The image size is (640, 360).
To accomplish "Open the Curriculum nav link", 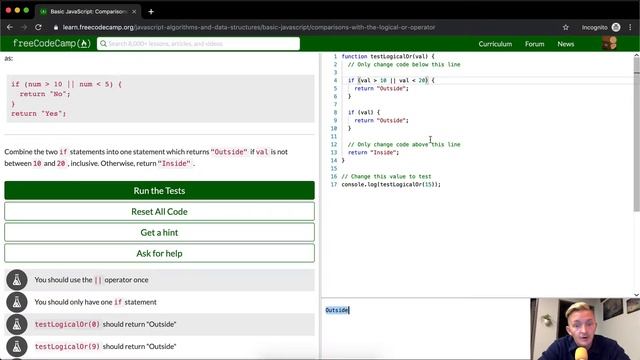I will click(495, 44).
